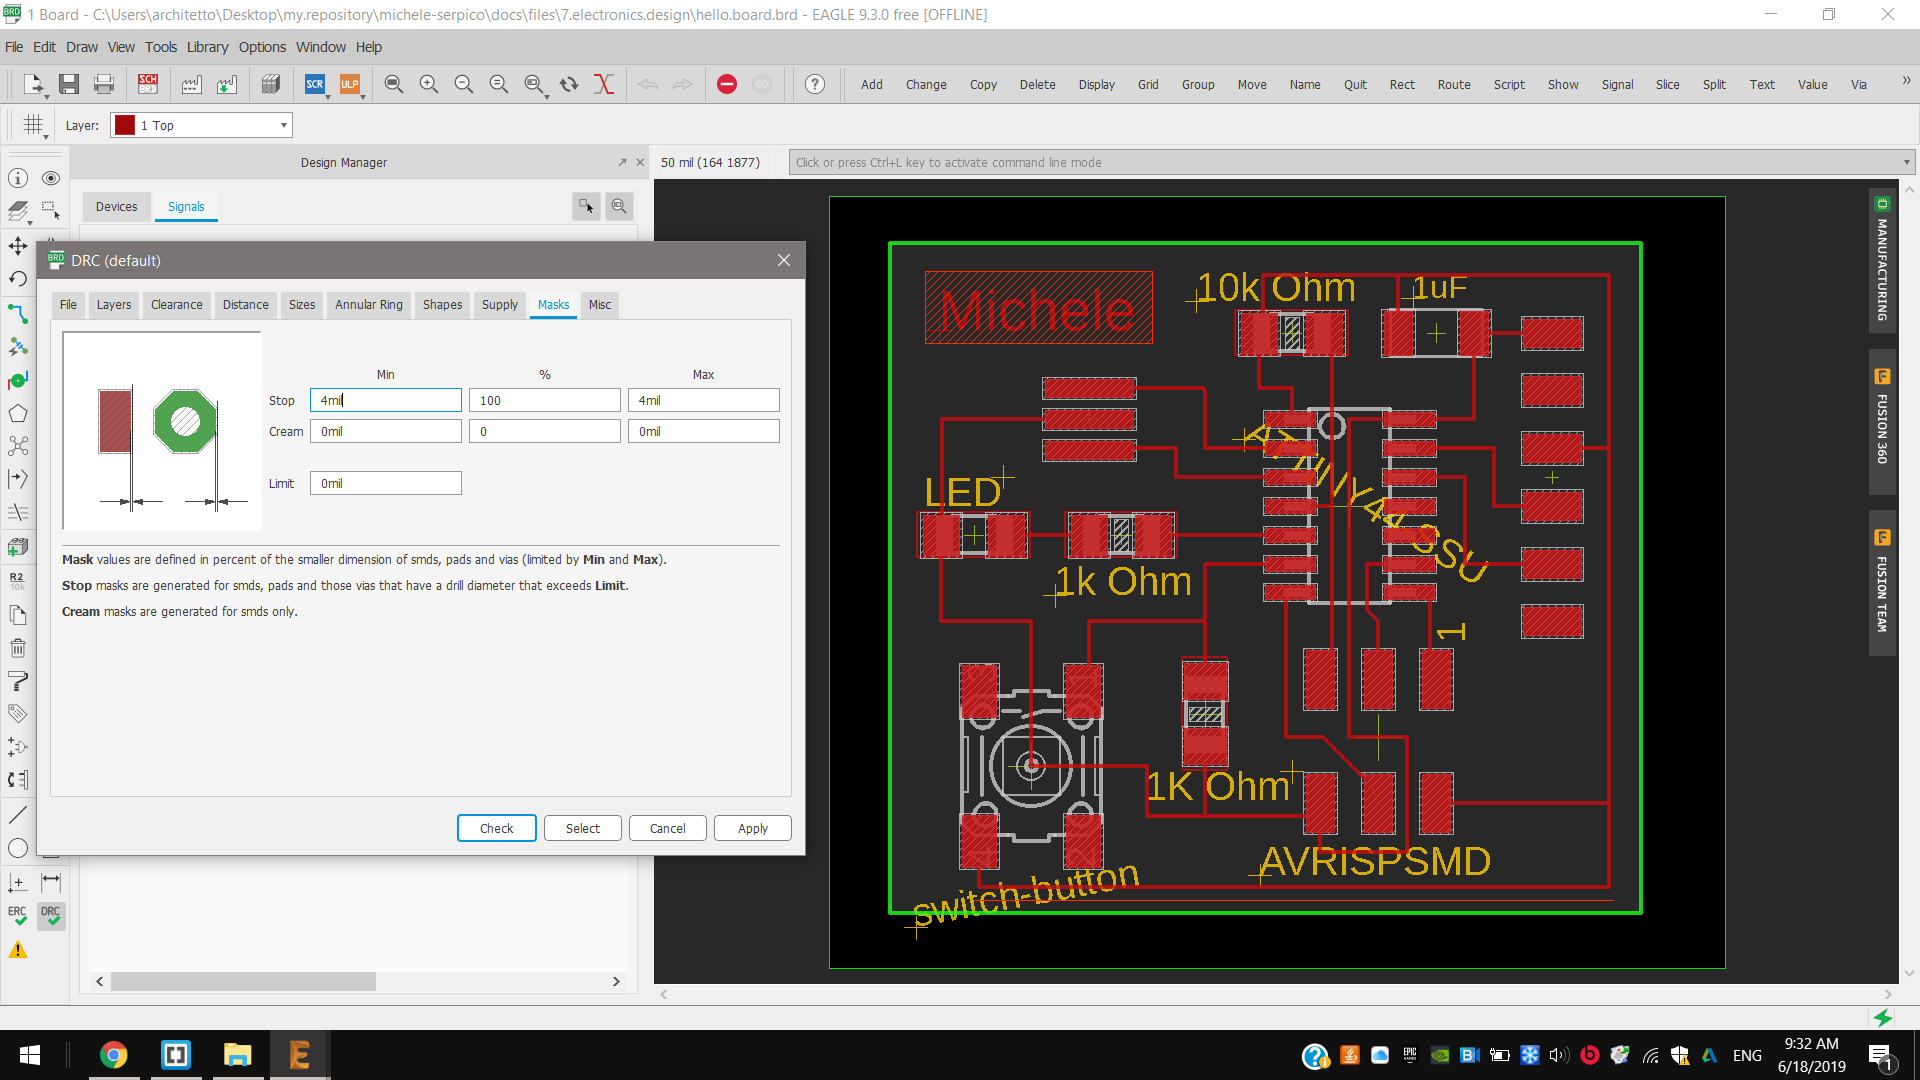Toggle the eye visibility icon in sidebar
This screenshot has height=1080, width=1920.
(51, 178)
